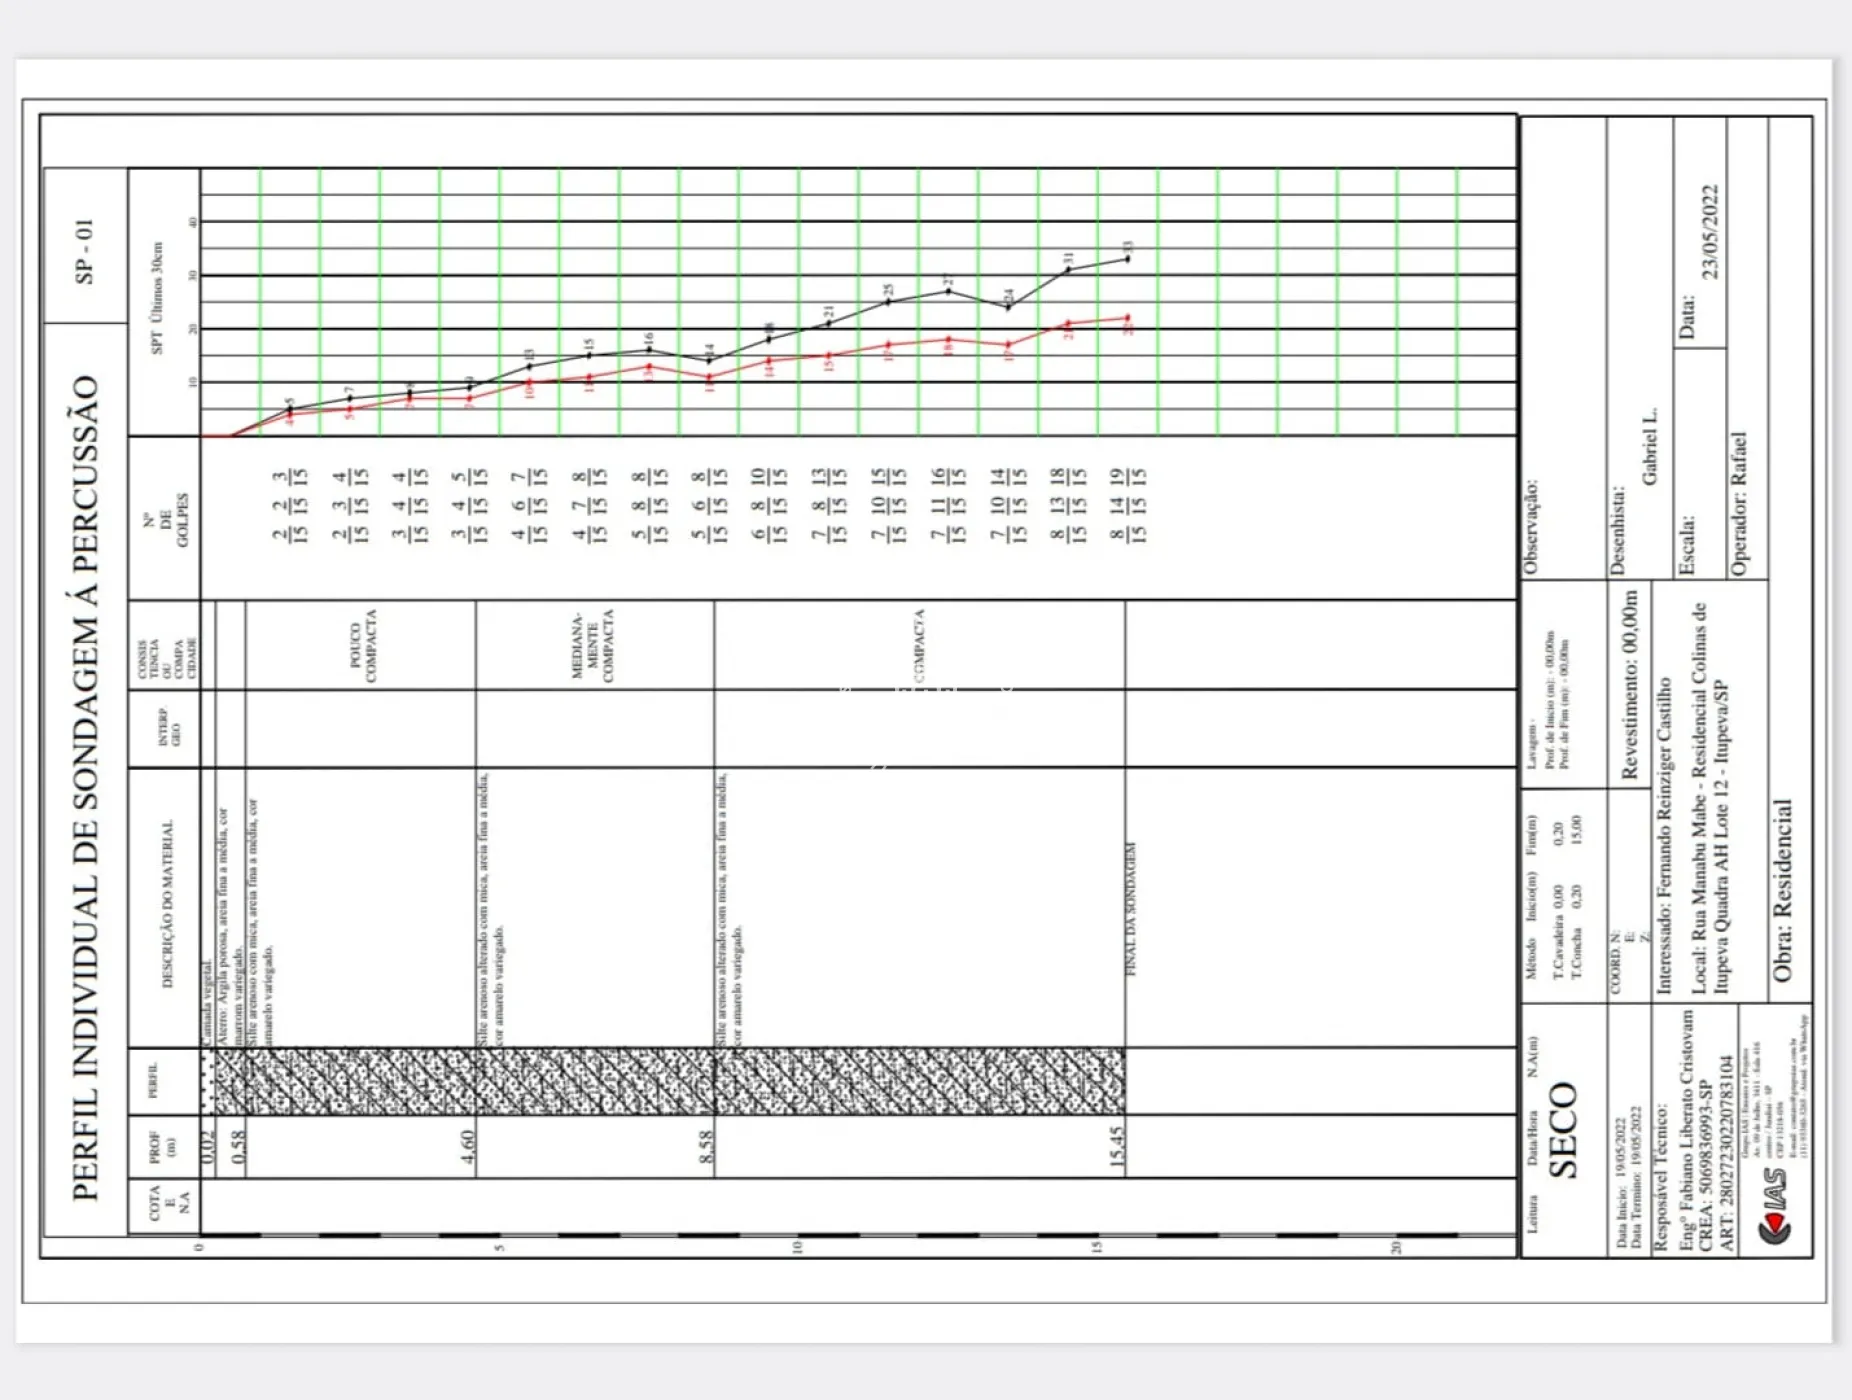Select the Obra: Residencial field

coord(1783,890)
